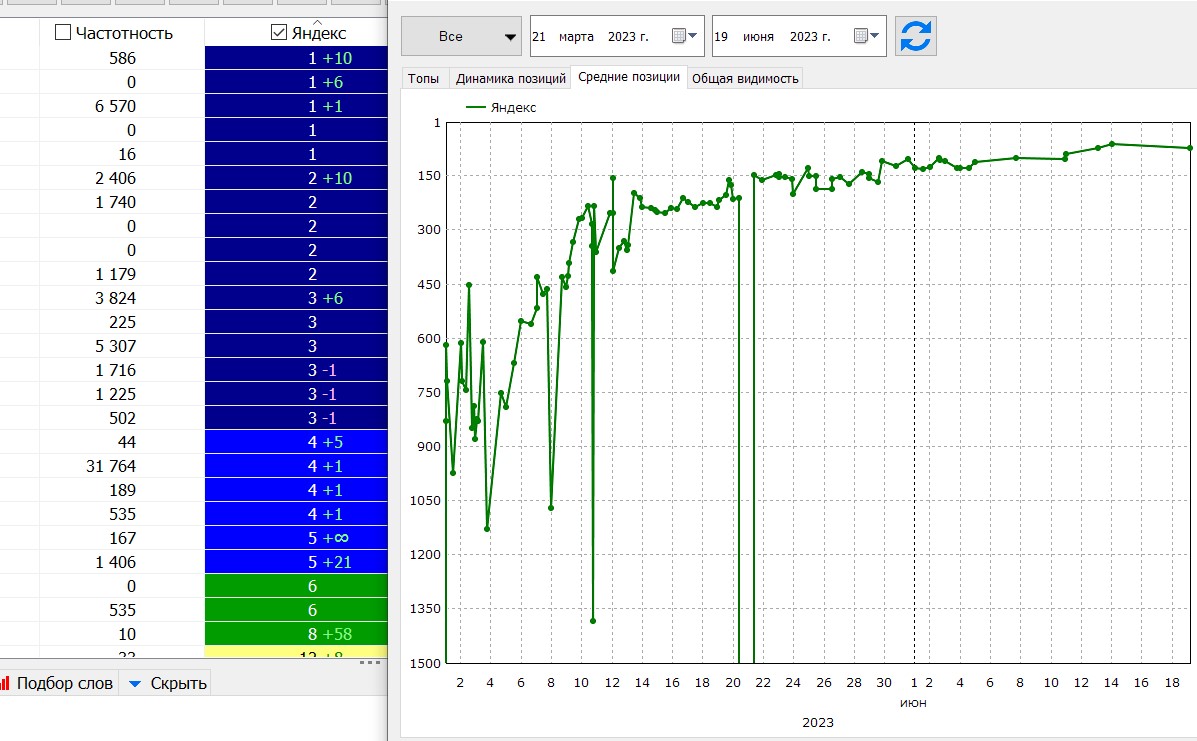Uncheck the Яндекс column checkbox
This screenshot has height=741, width=1197.
279,33
